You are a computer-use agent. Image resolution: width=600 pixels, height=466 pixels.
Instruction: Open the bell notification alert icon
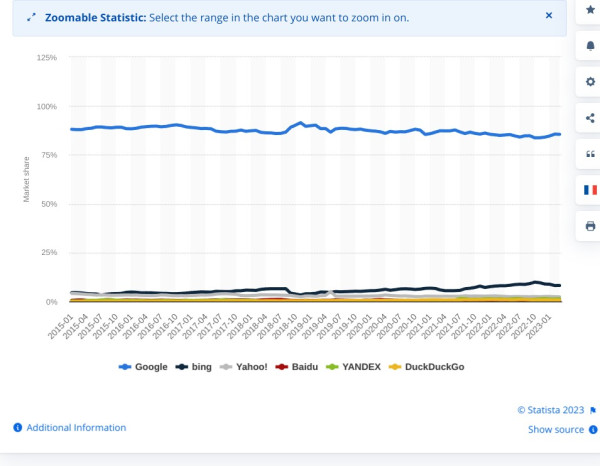[590, 46]
